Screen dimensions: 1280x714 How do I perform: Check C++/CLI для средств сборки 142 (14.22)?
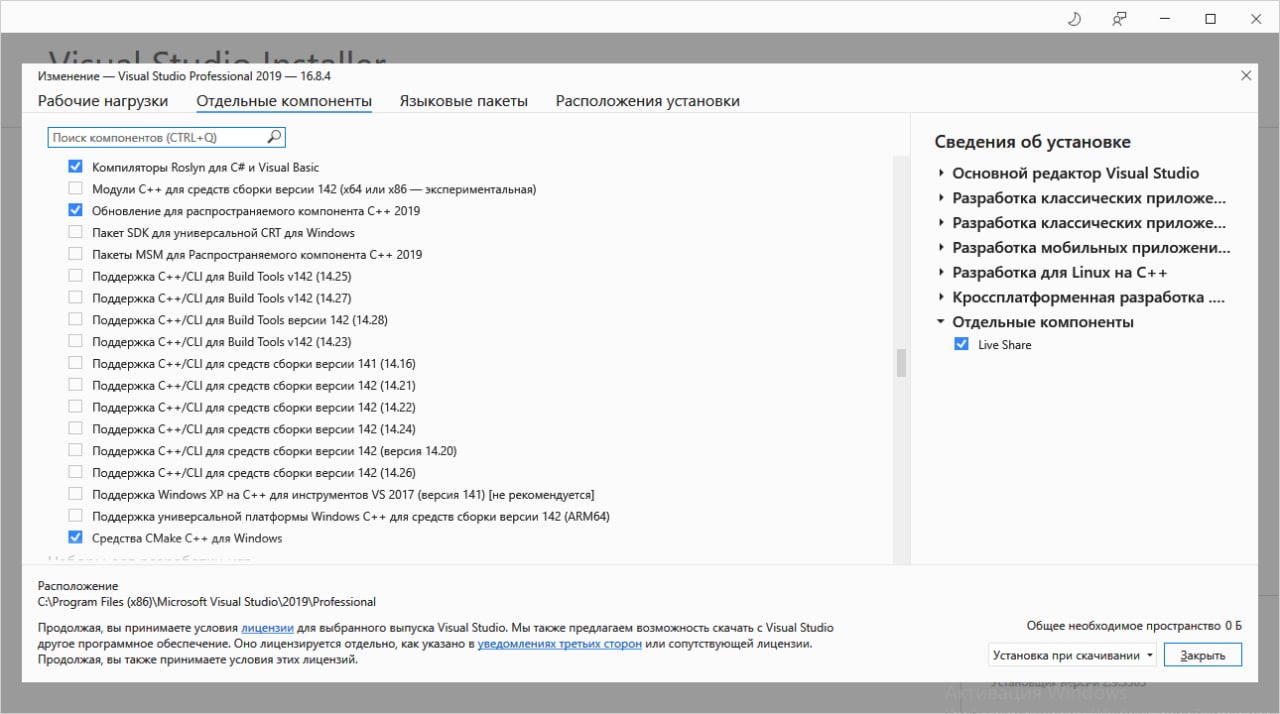(75, 407)
